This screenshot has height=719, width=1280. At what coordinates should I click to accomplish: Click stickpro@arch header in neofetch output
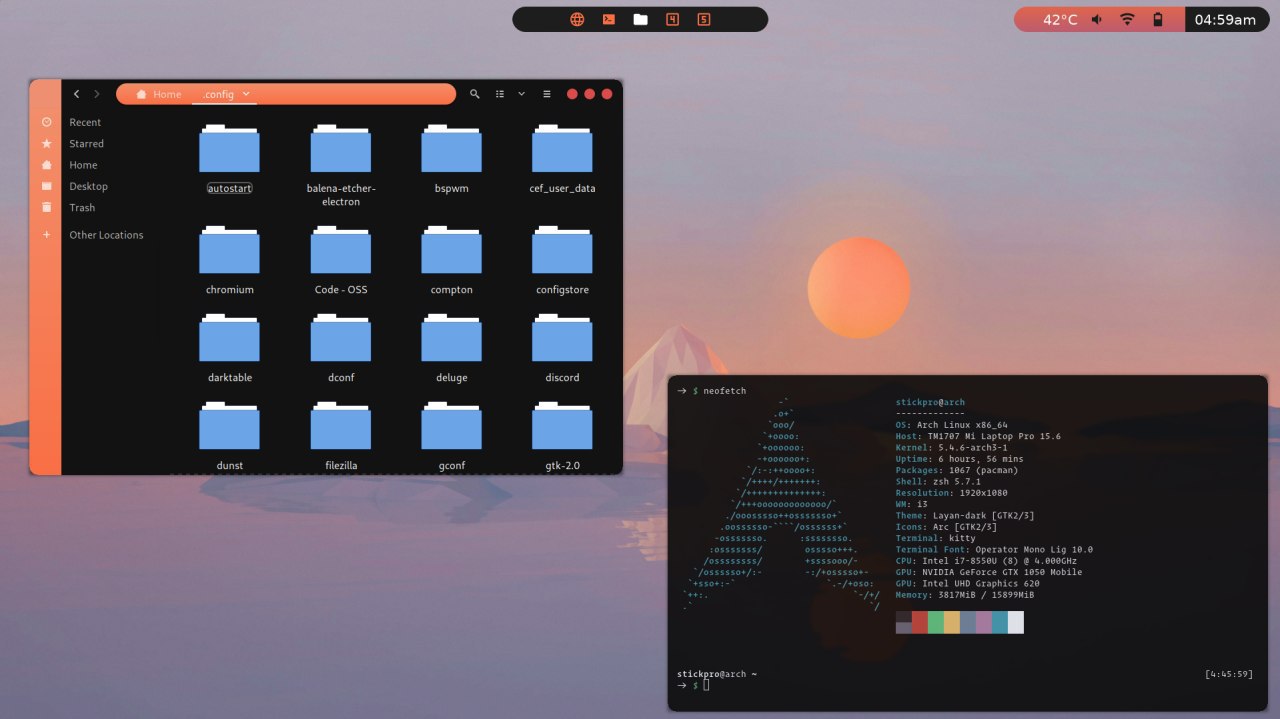point(930,402)
